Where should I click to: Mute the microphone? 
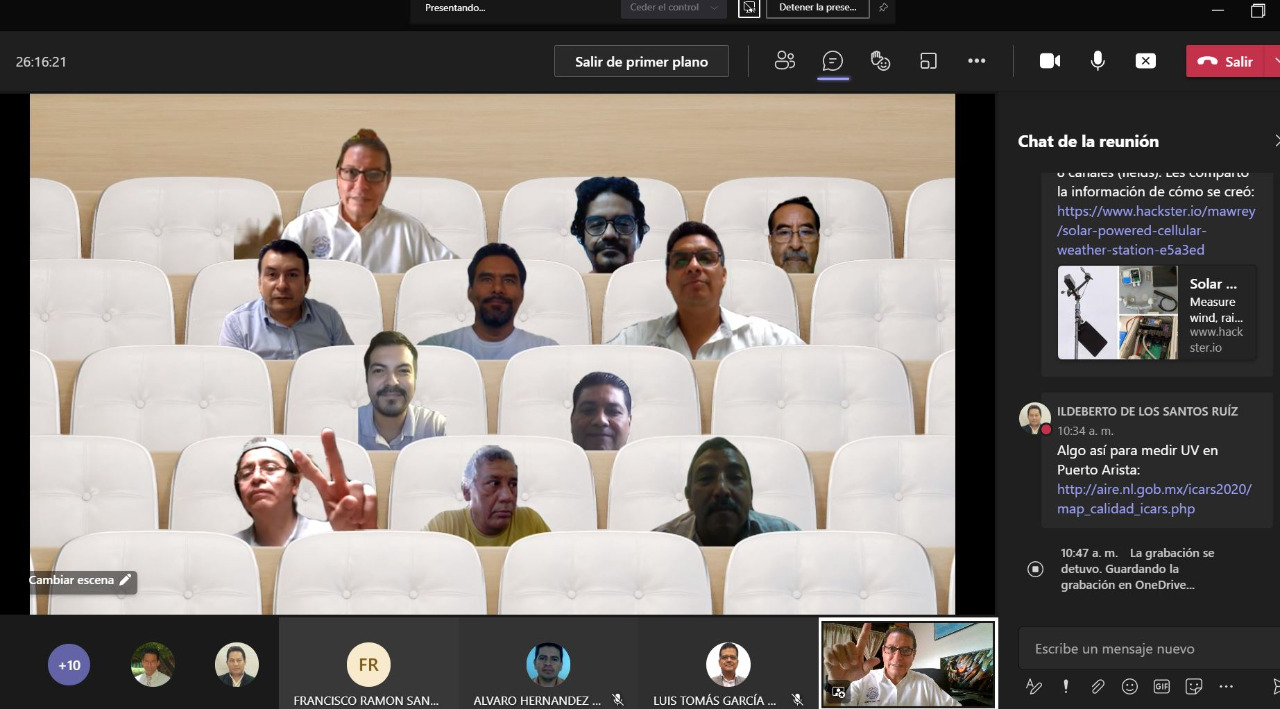[1098, 61]
